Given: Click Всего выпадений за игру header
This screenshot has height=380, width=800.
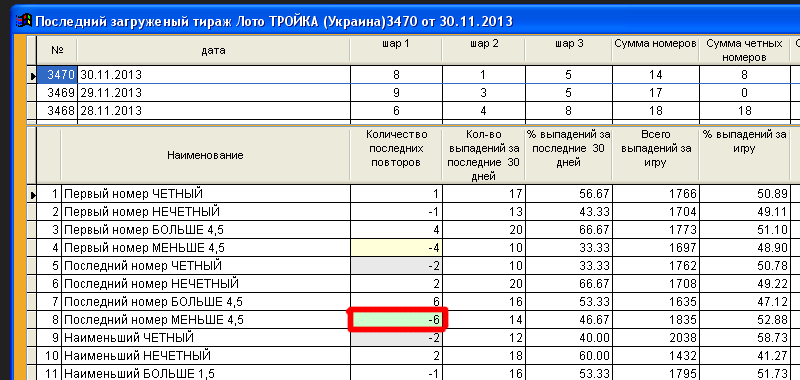Looking at the screenshot, I should [x=656, y=155].
